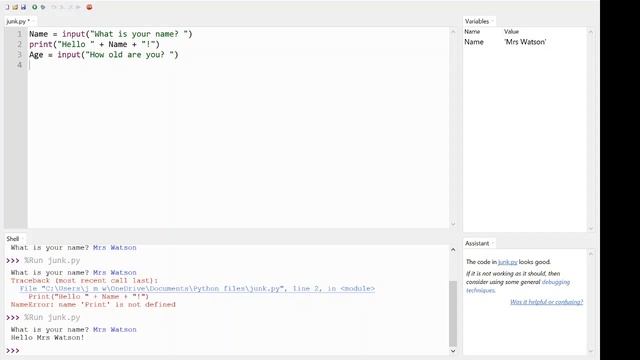Click the Assistant scrollbar up arrow
The width and height of the screenshot is (640, 360).
591,254
